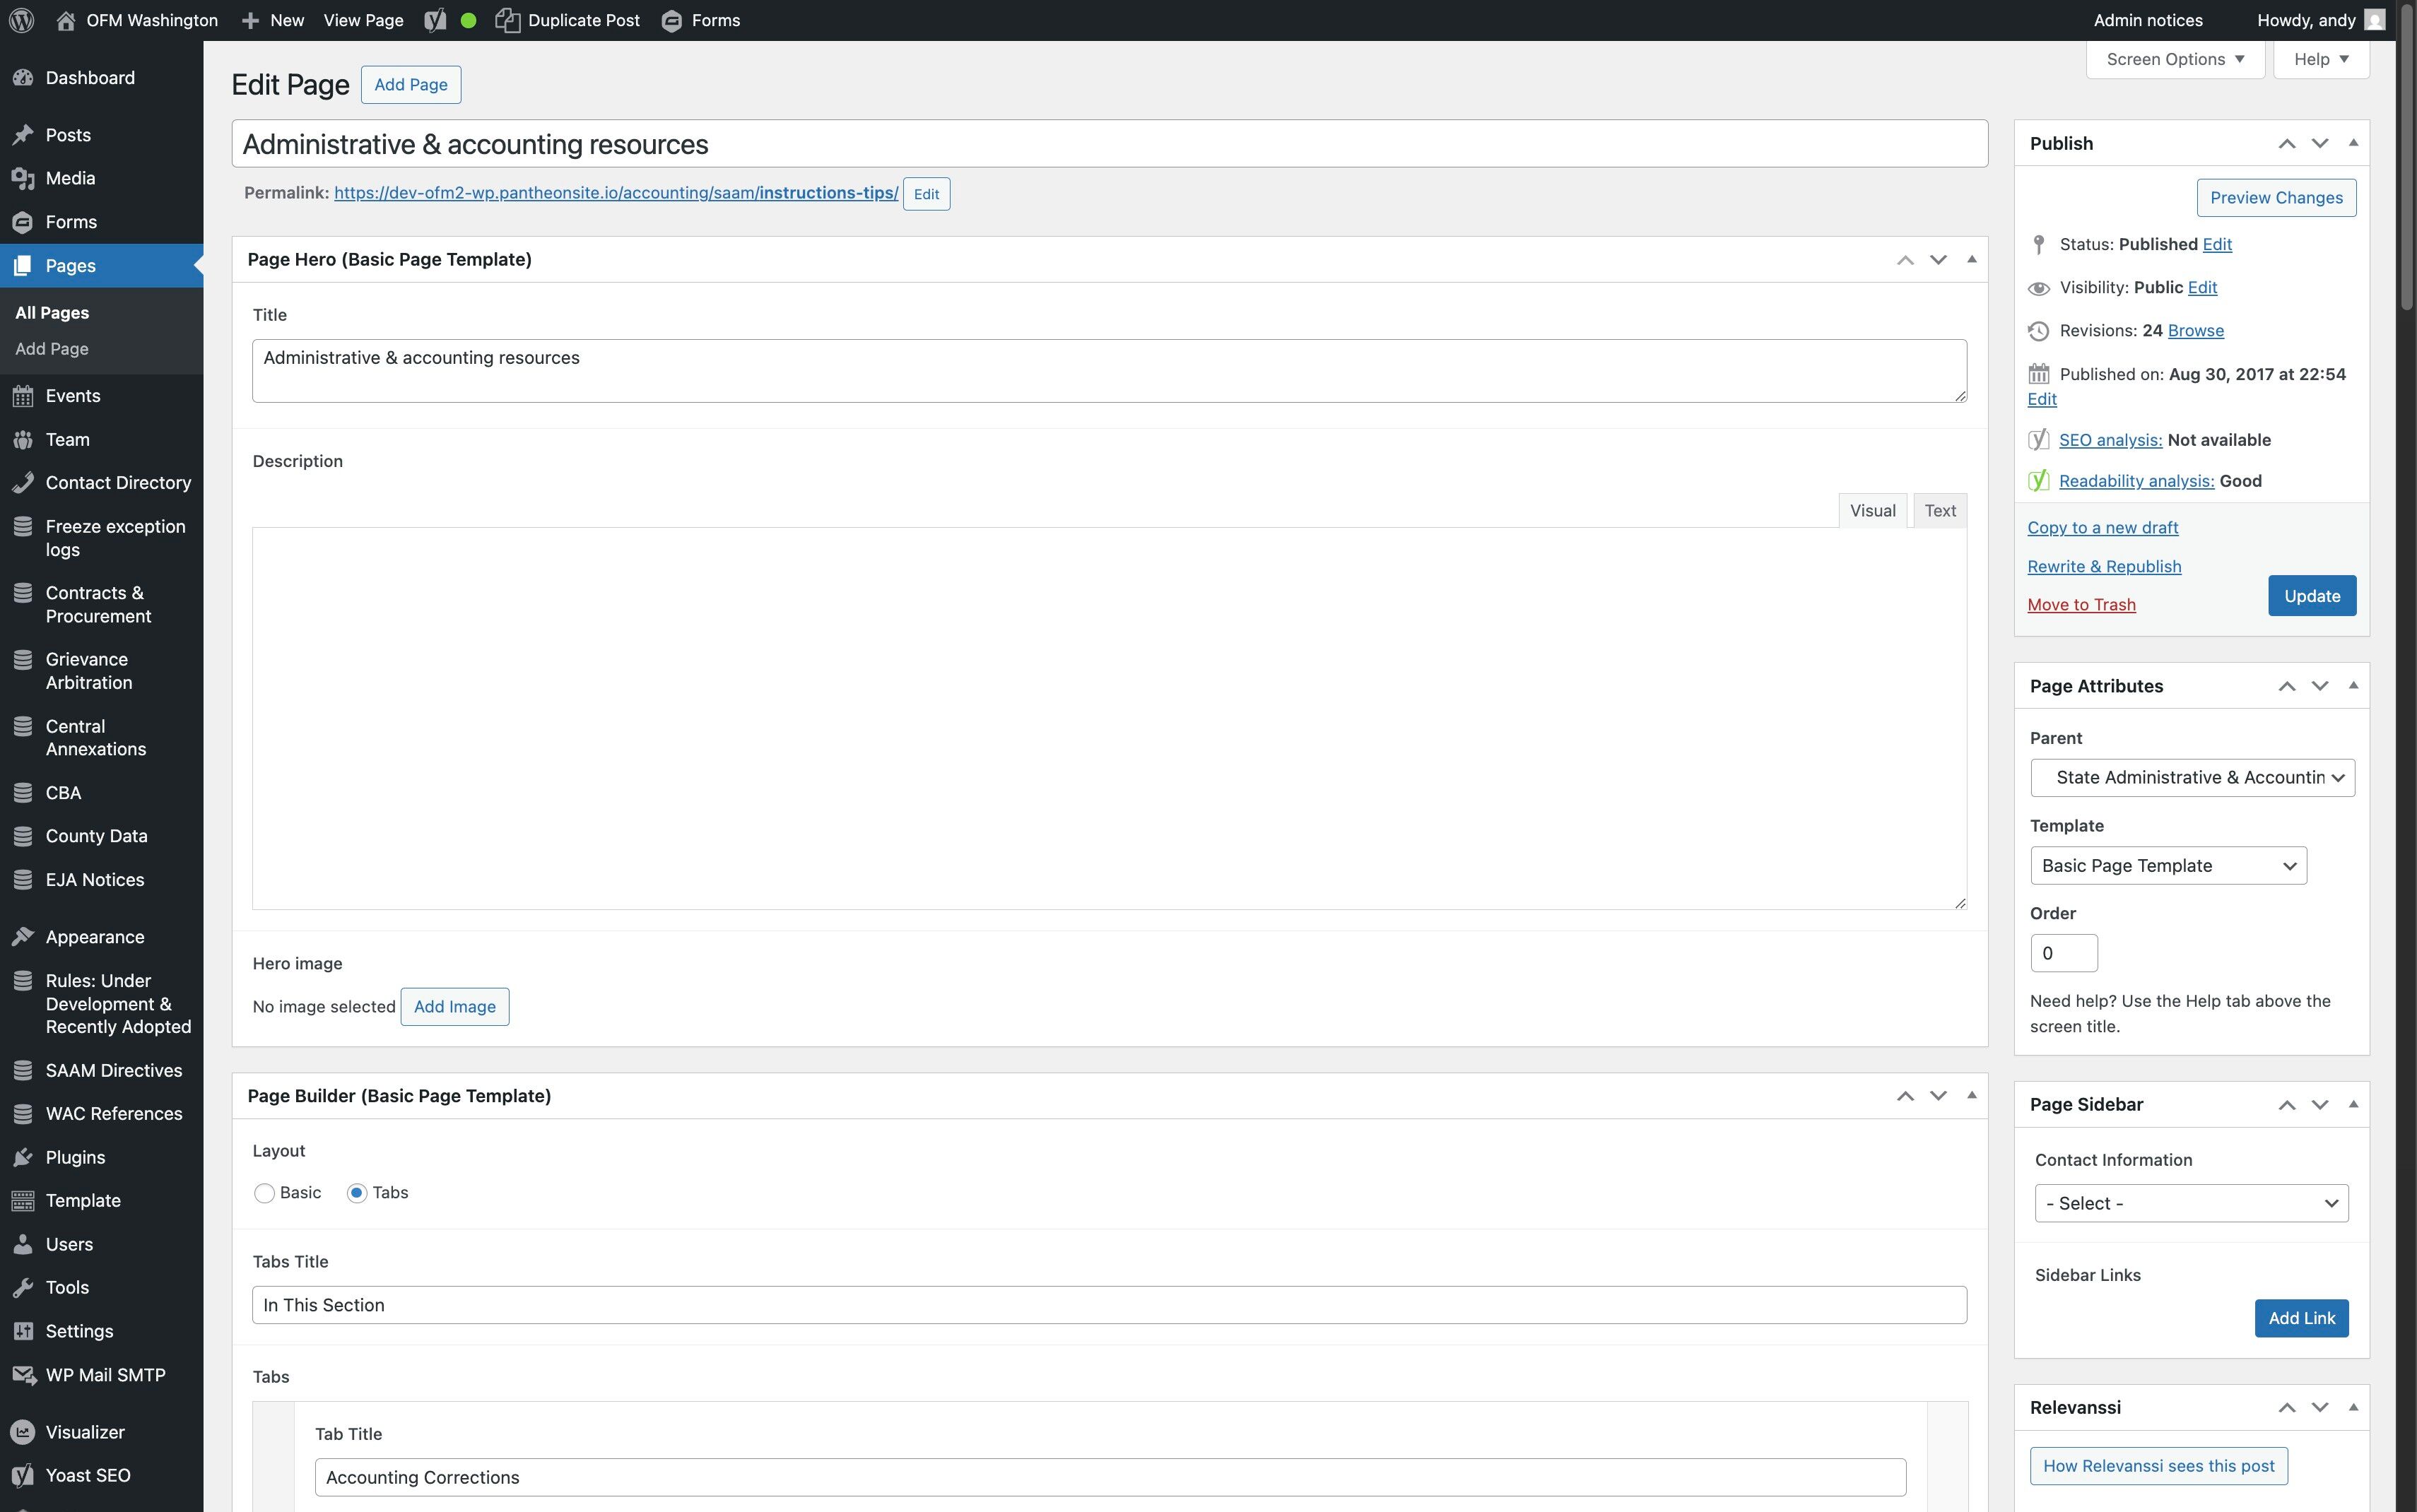Click the Update button
This screenshot has width=2417, height=1512.
(2311, 596)
